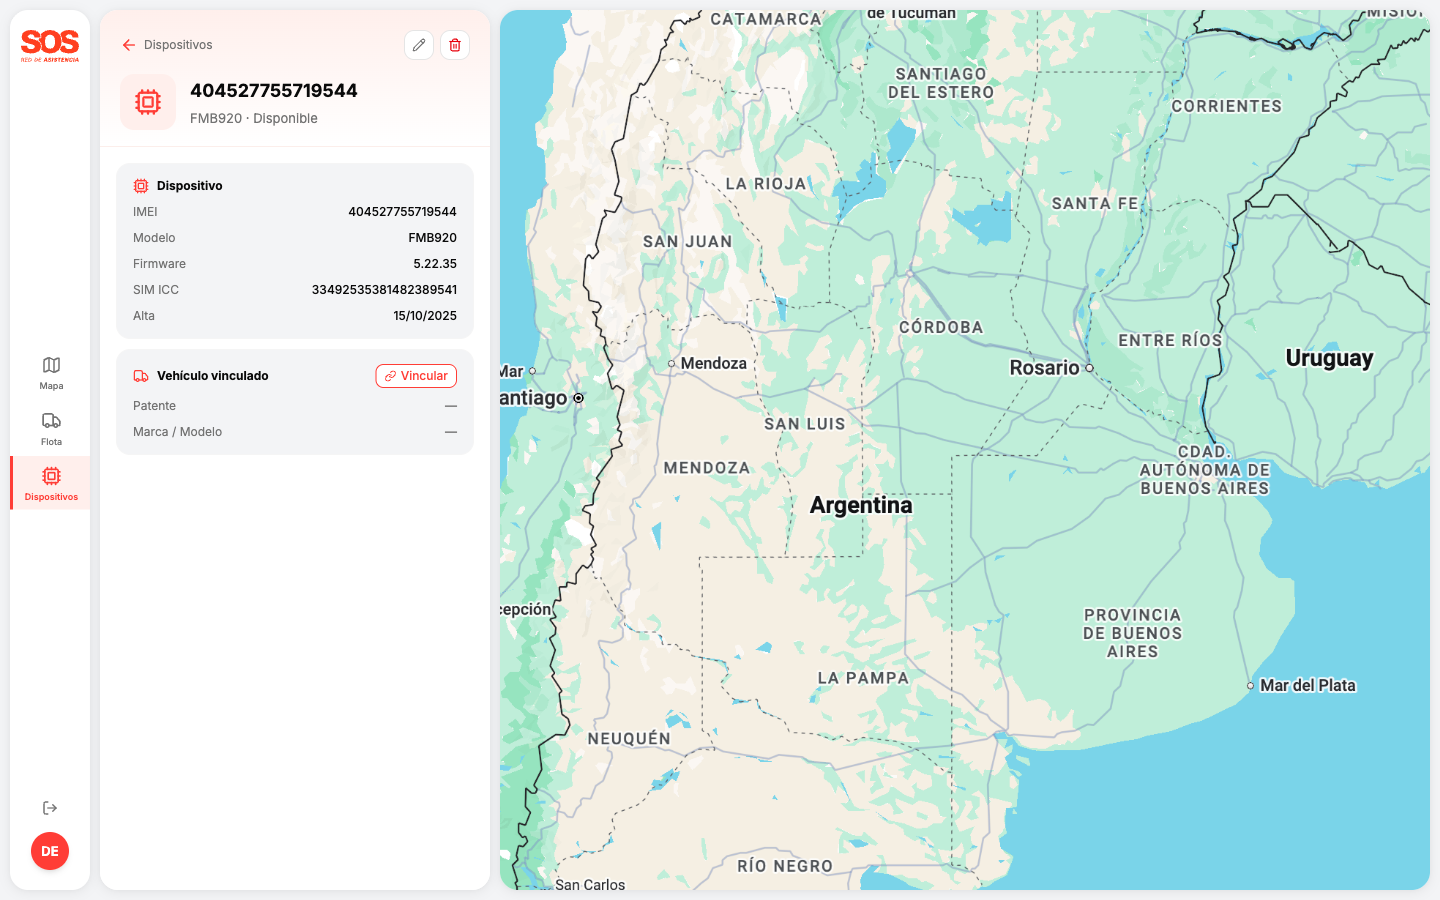Click the logout arrow icon above the avatar
The image size is (1440, 900).
coord(50,807)
